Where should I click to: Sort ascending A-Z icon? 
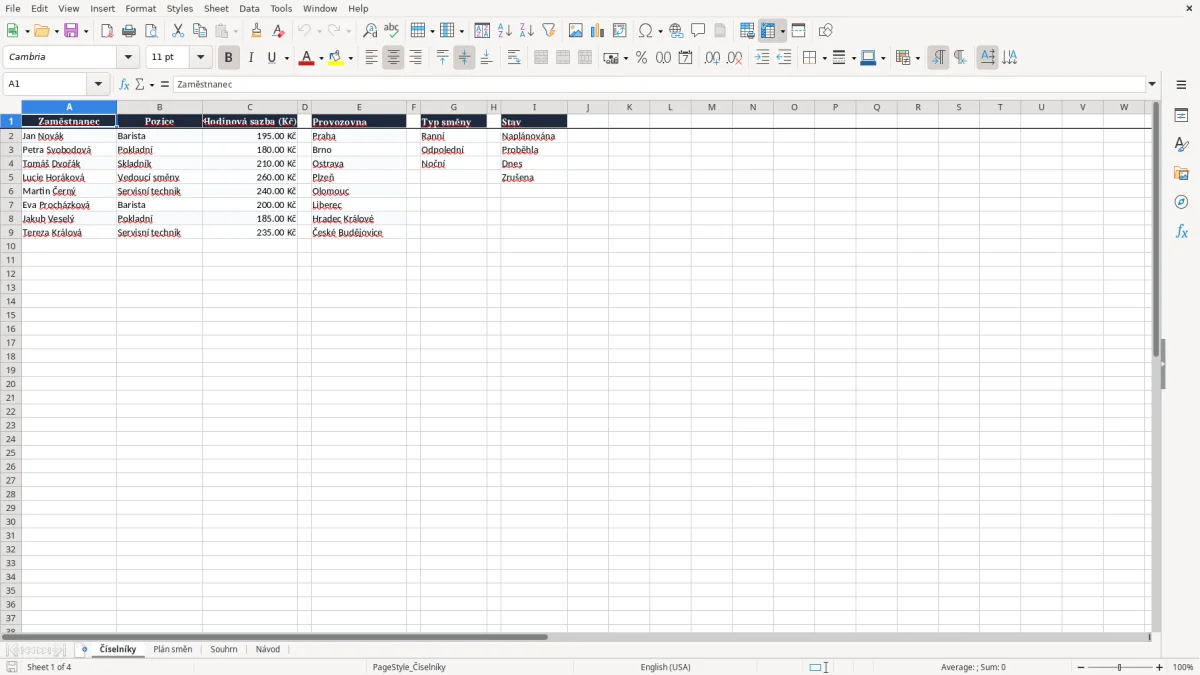pyautogui.click(x=504, y=31)
